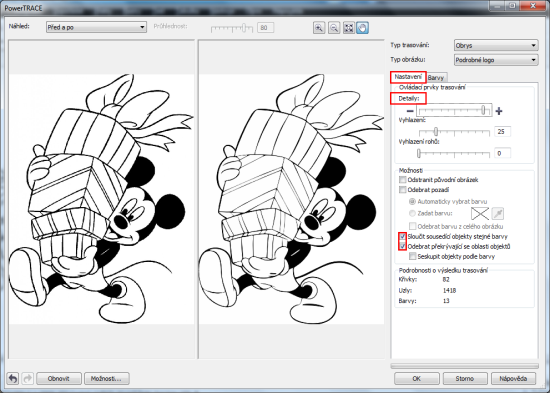Select Zadat barvu radio button
The height and width of the screenshot is (393, 550).
click(x=412, y=213)
